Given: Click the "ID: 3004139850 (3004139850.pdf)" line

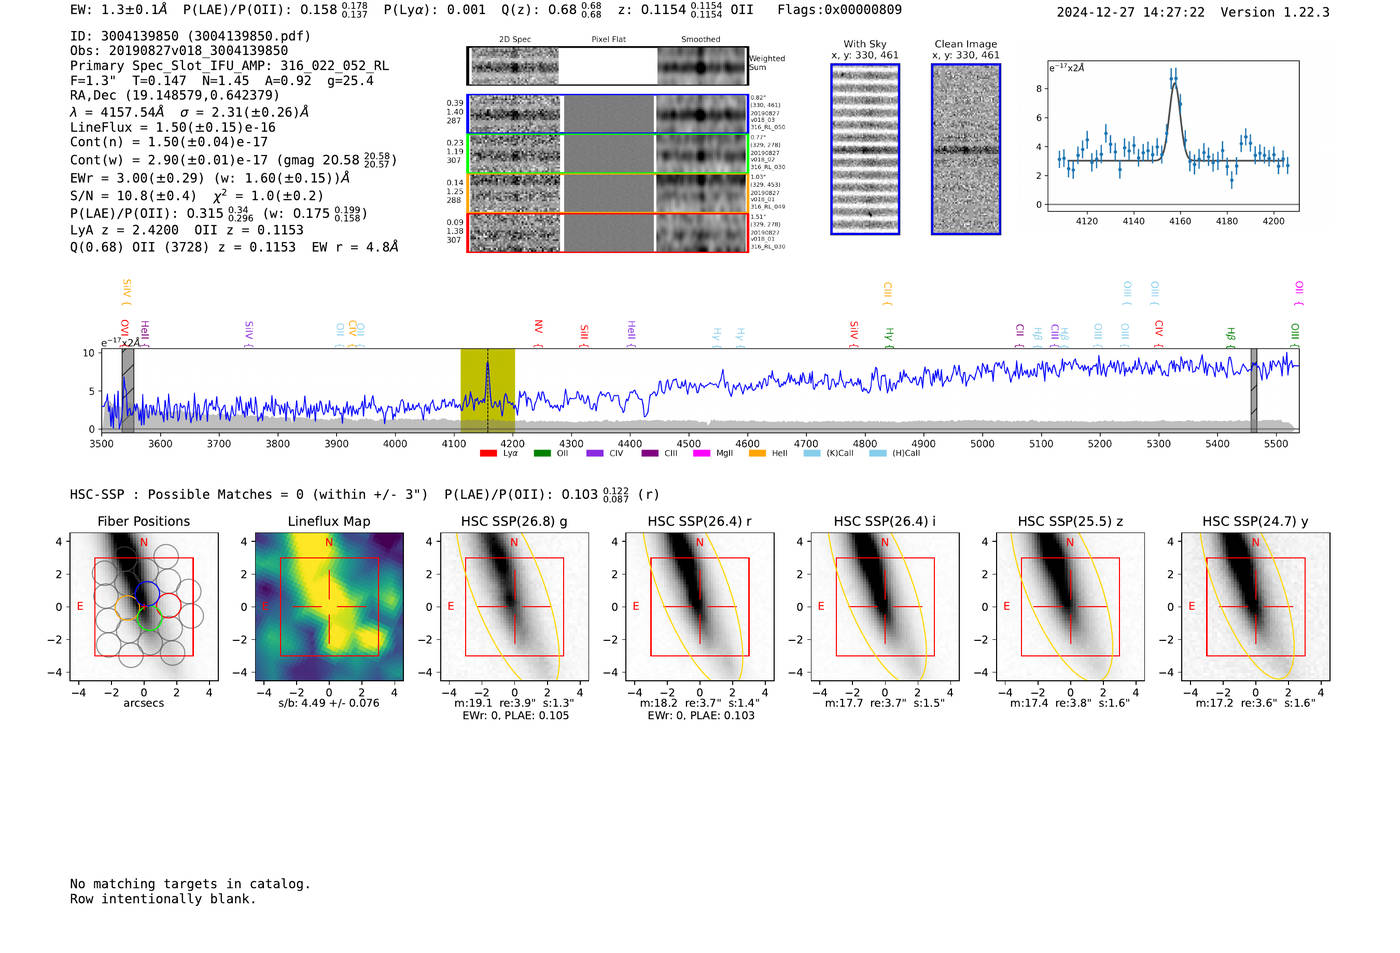Looking at the screenshot, I should [x=190, y=36].
